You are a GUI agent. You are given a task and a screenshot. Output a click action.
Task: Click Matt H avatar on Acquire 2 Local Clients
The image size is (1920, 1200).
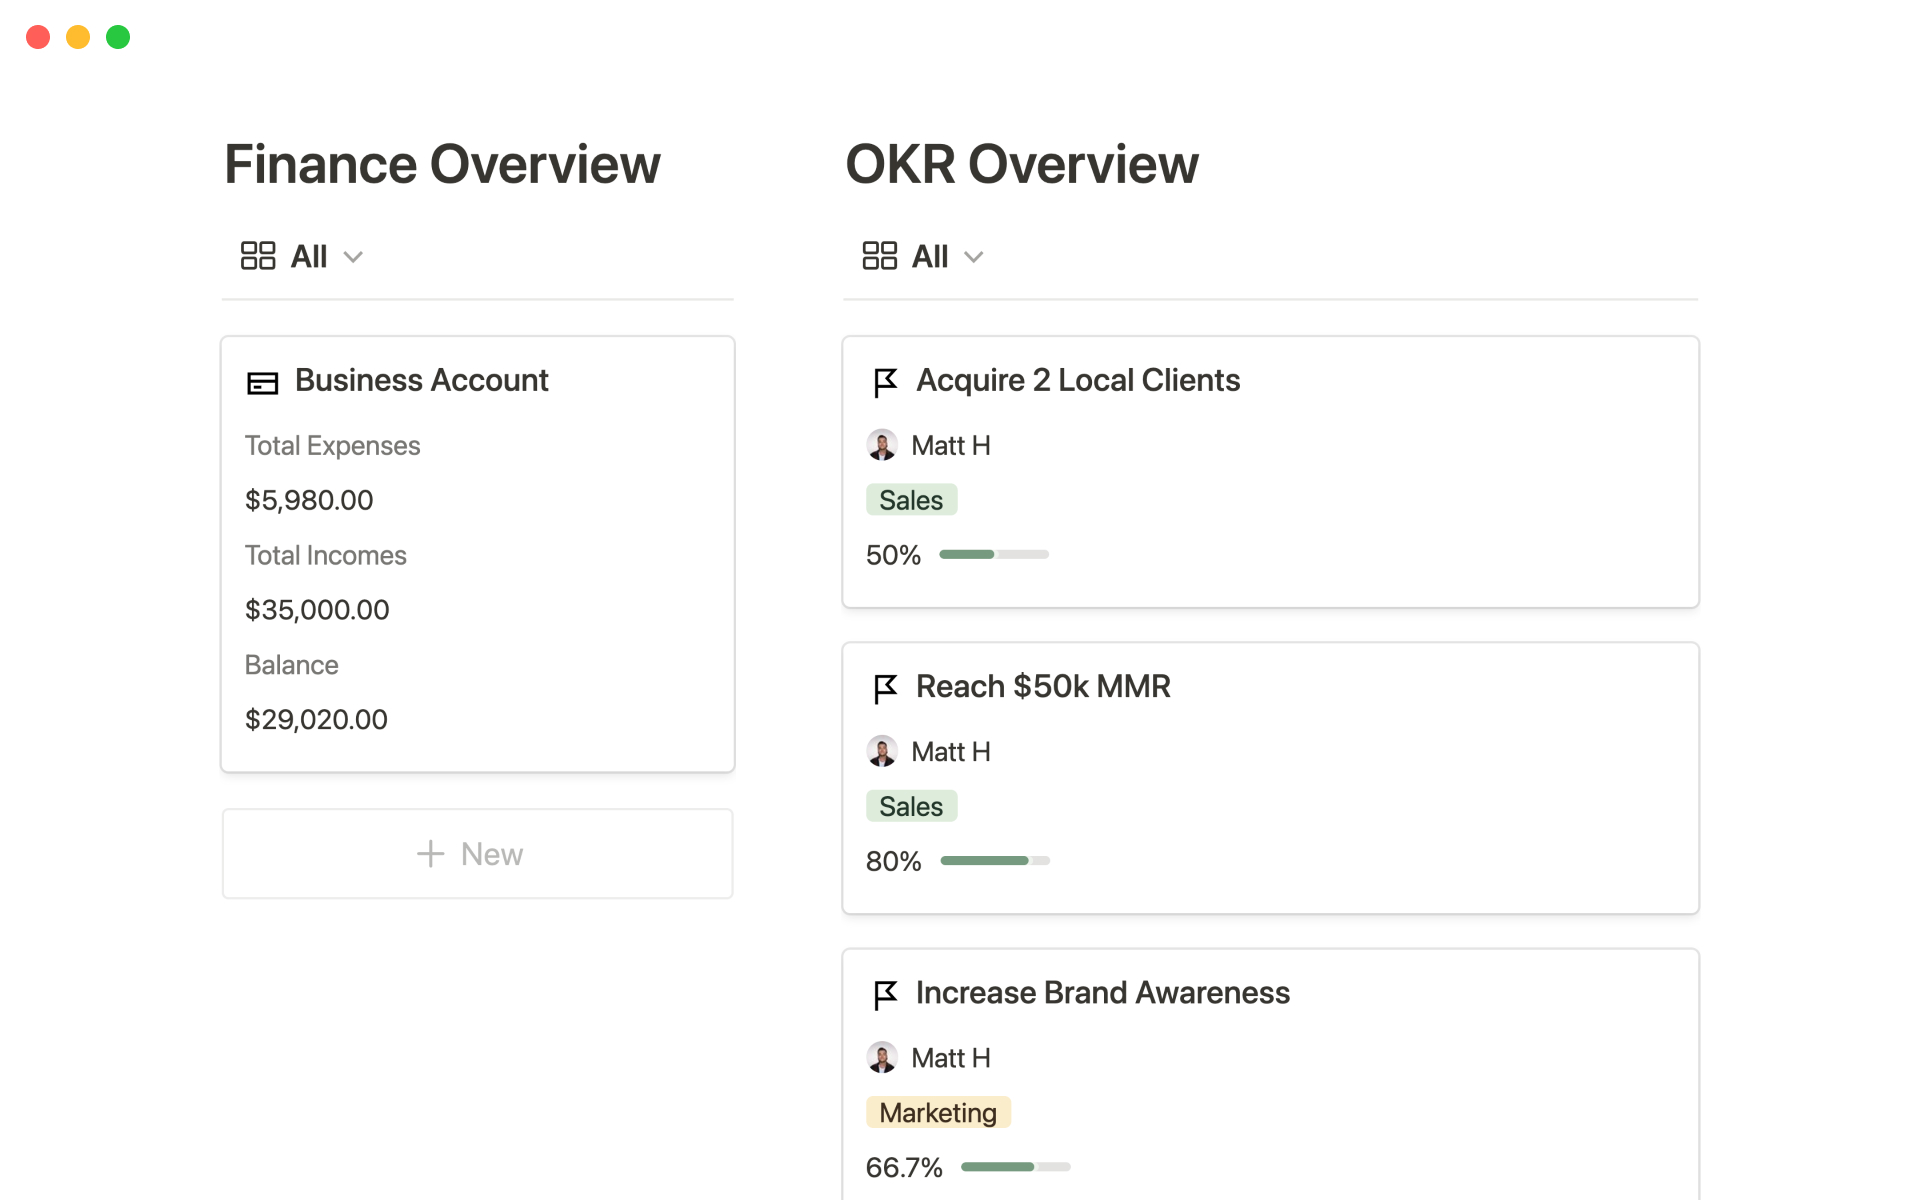pyautogui.click(x=882, y=445)
